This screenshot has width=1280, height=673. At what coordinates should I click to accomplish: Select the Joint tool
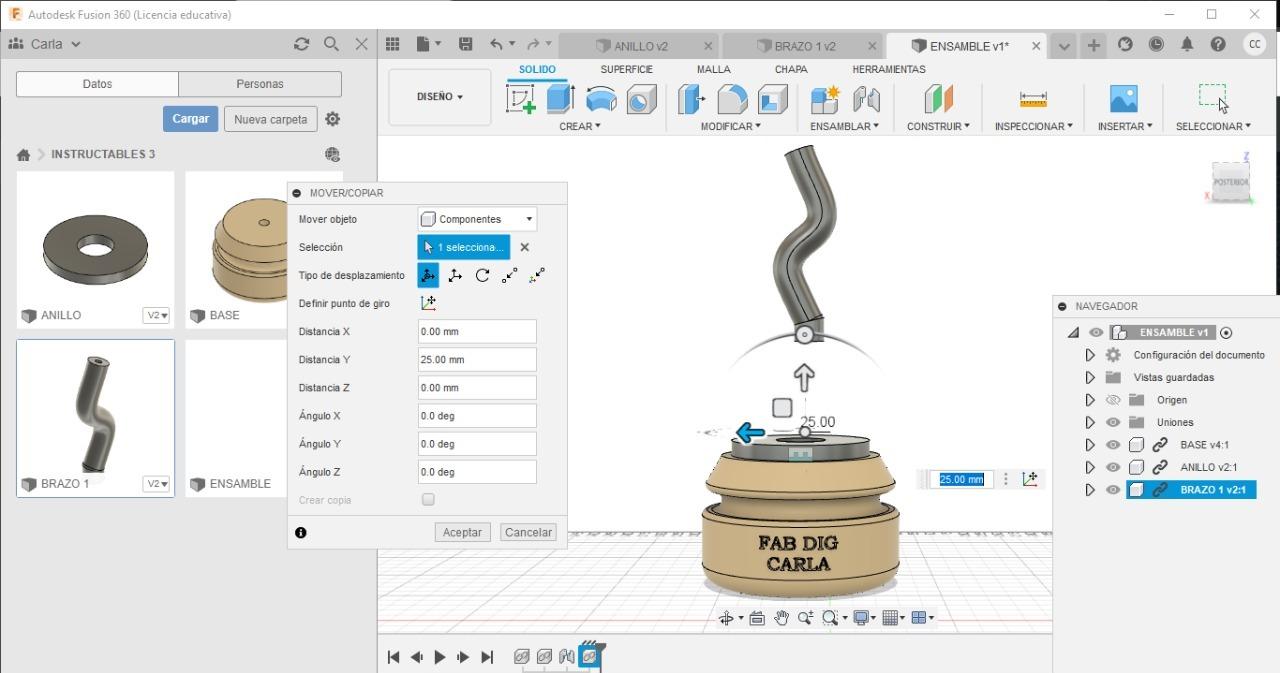(x=866, y=99)
